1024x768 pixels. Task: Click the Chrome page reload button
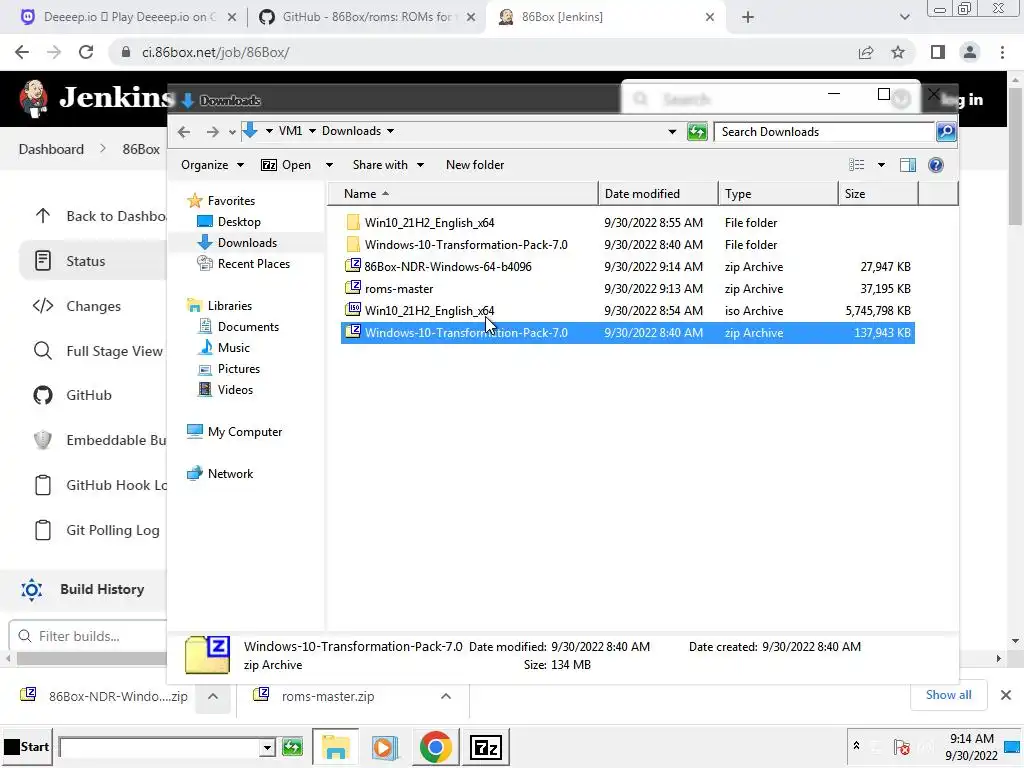[x=86, y=52]
